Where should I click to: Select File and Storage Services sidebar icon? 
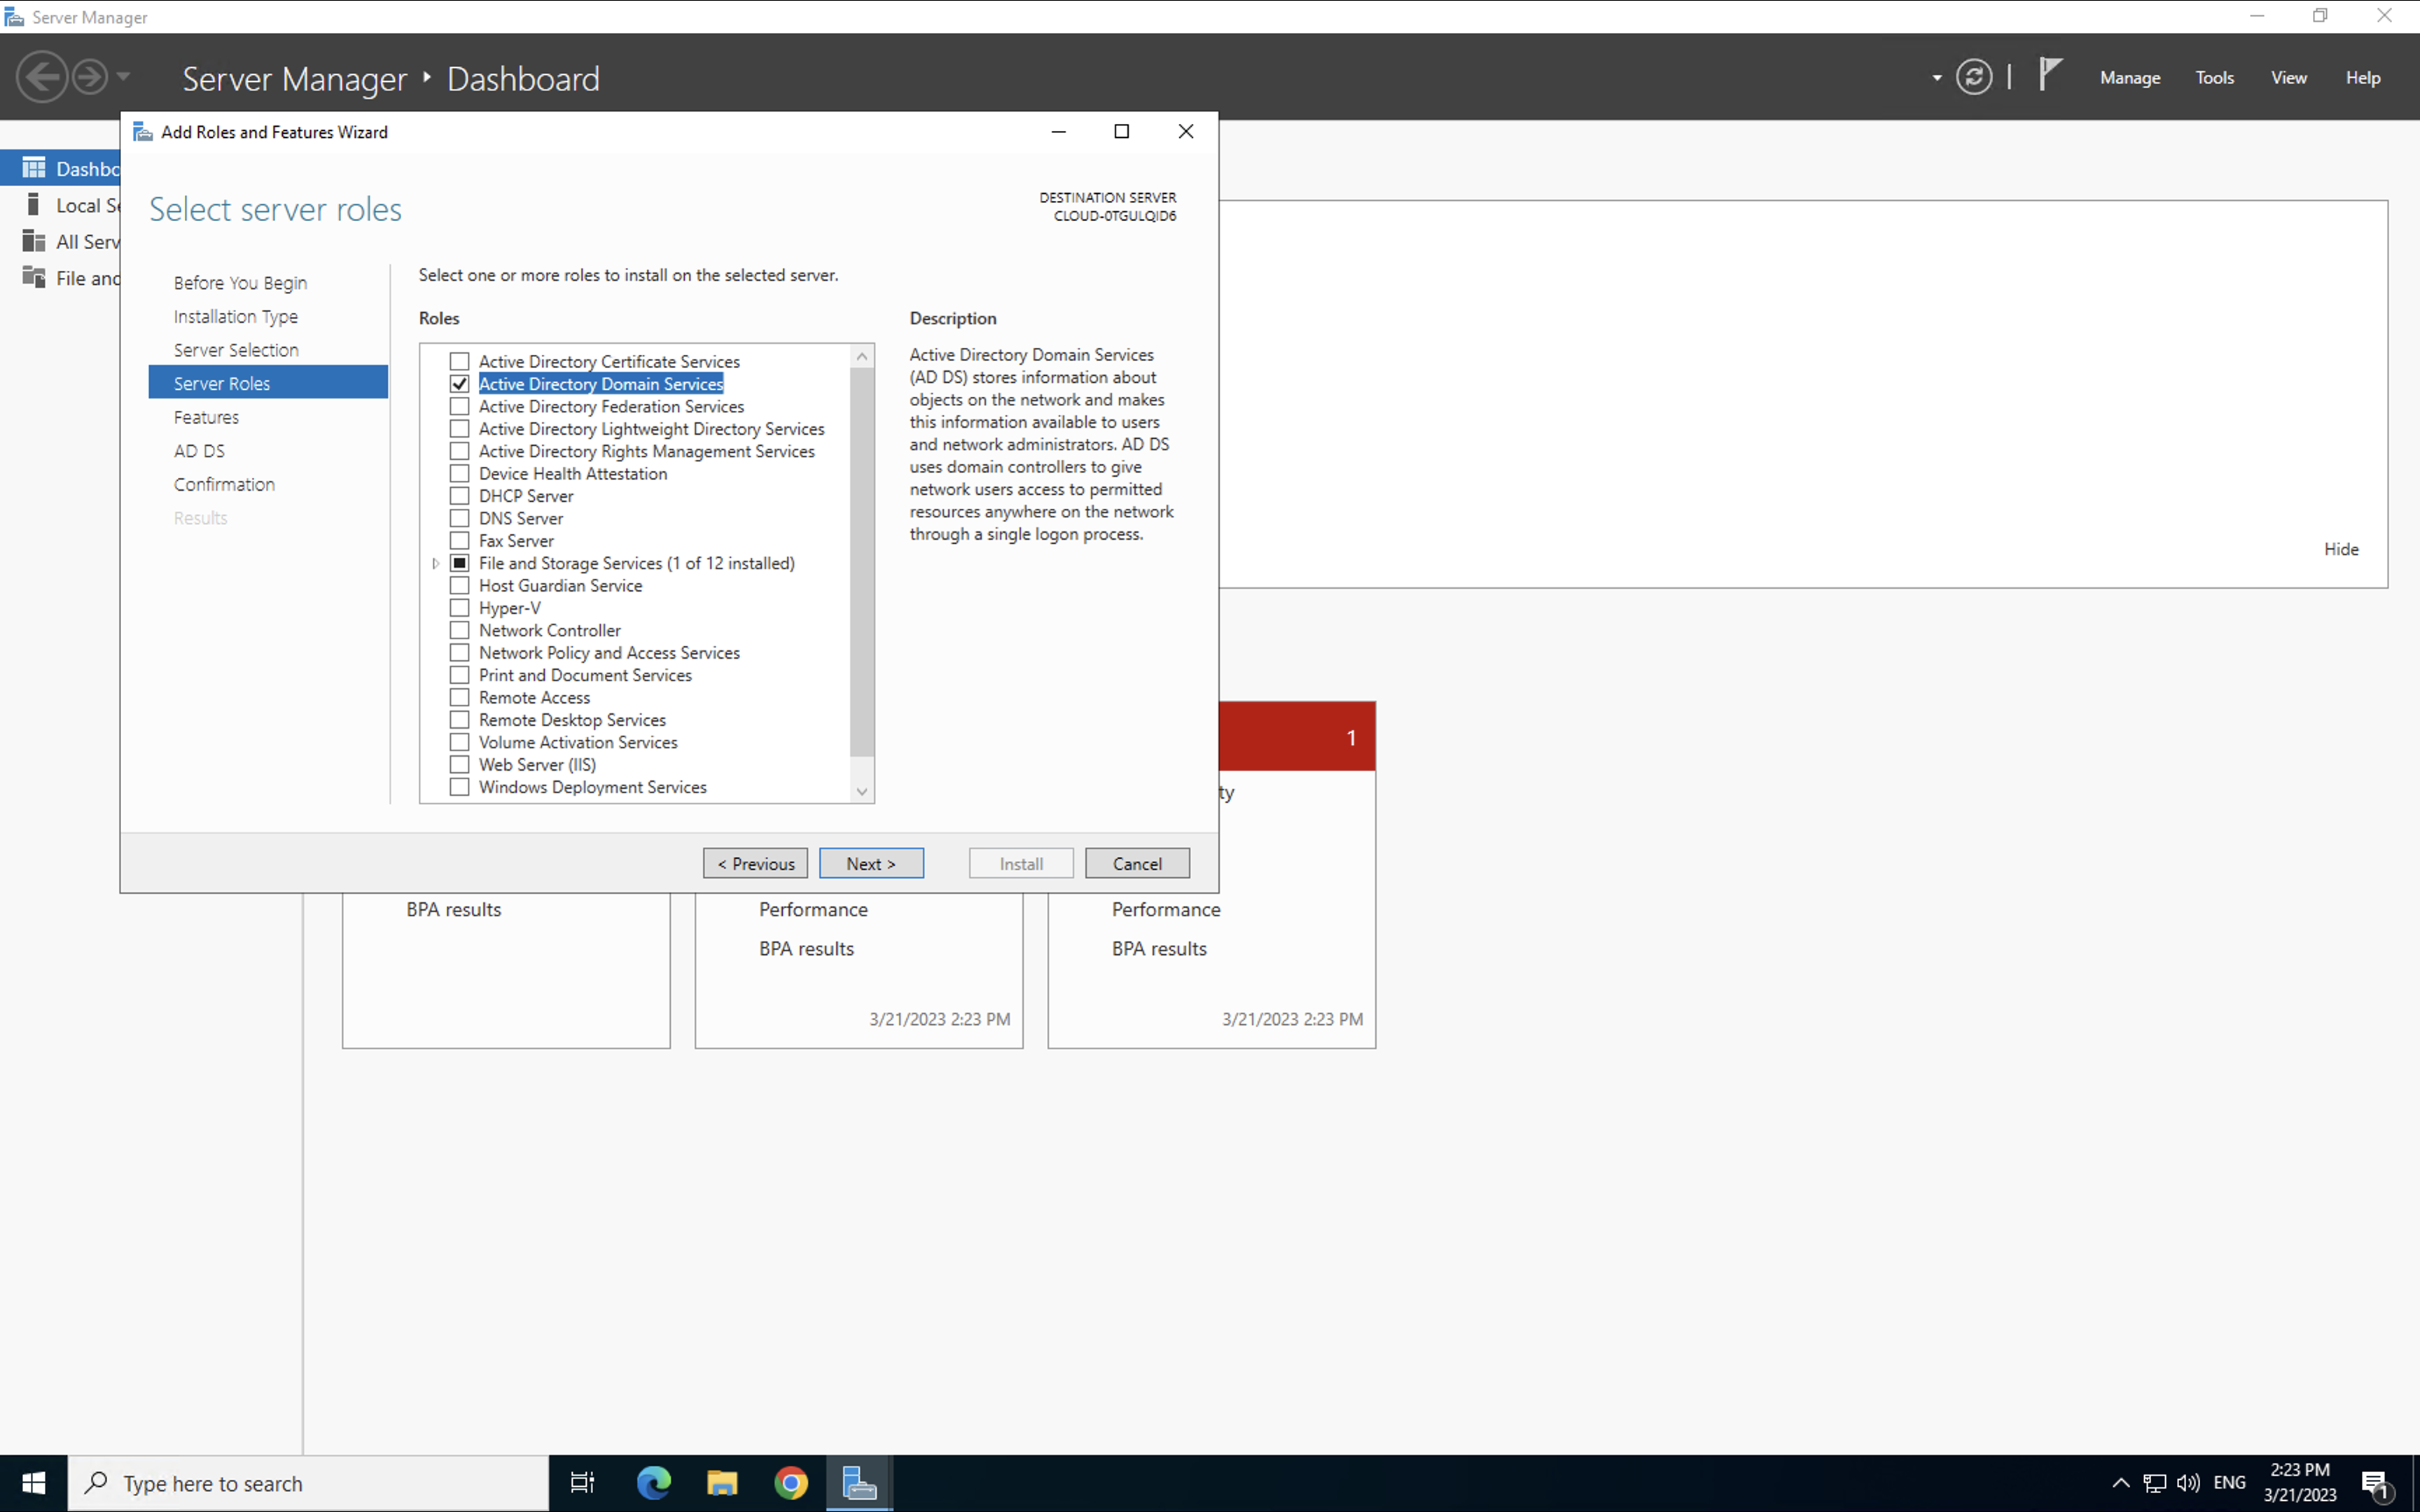[x=34, y=278]
